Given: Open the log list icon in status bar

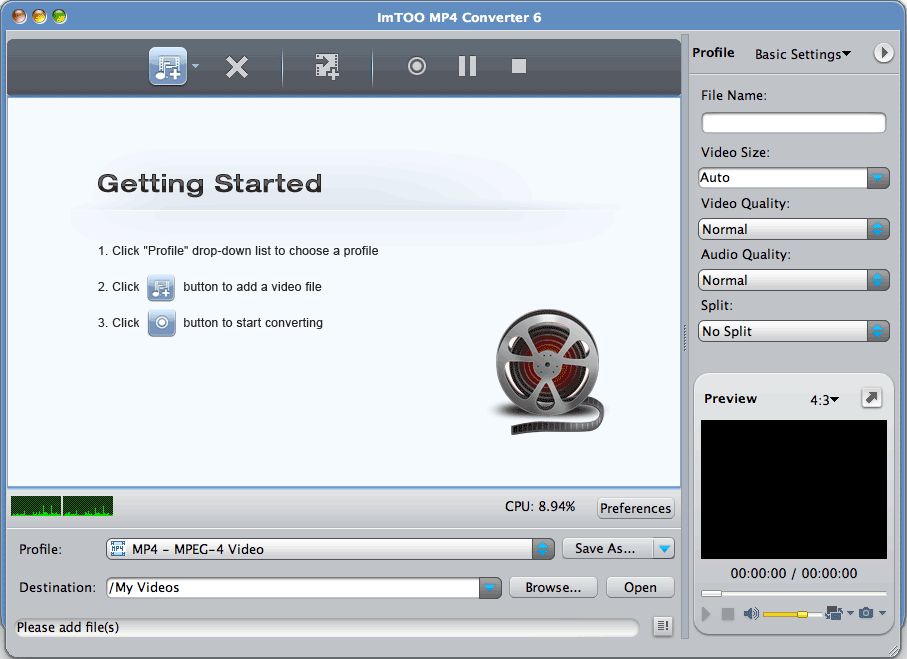Looking at the screenshot, I should (662, 626).
